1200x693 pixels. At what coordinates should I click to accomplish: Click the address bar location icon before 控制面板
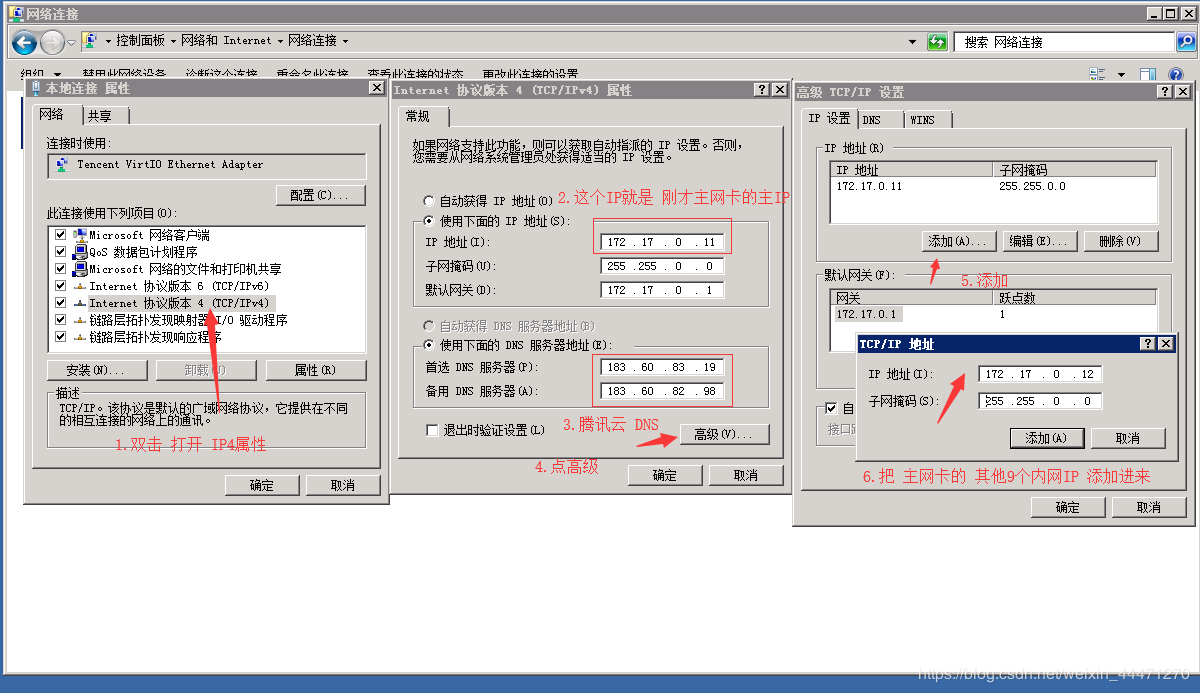pos(90,41)
